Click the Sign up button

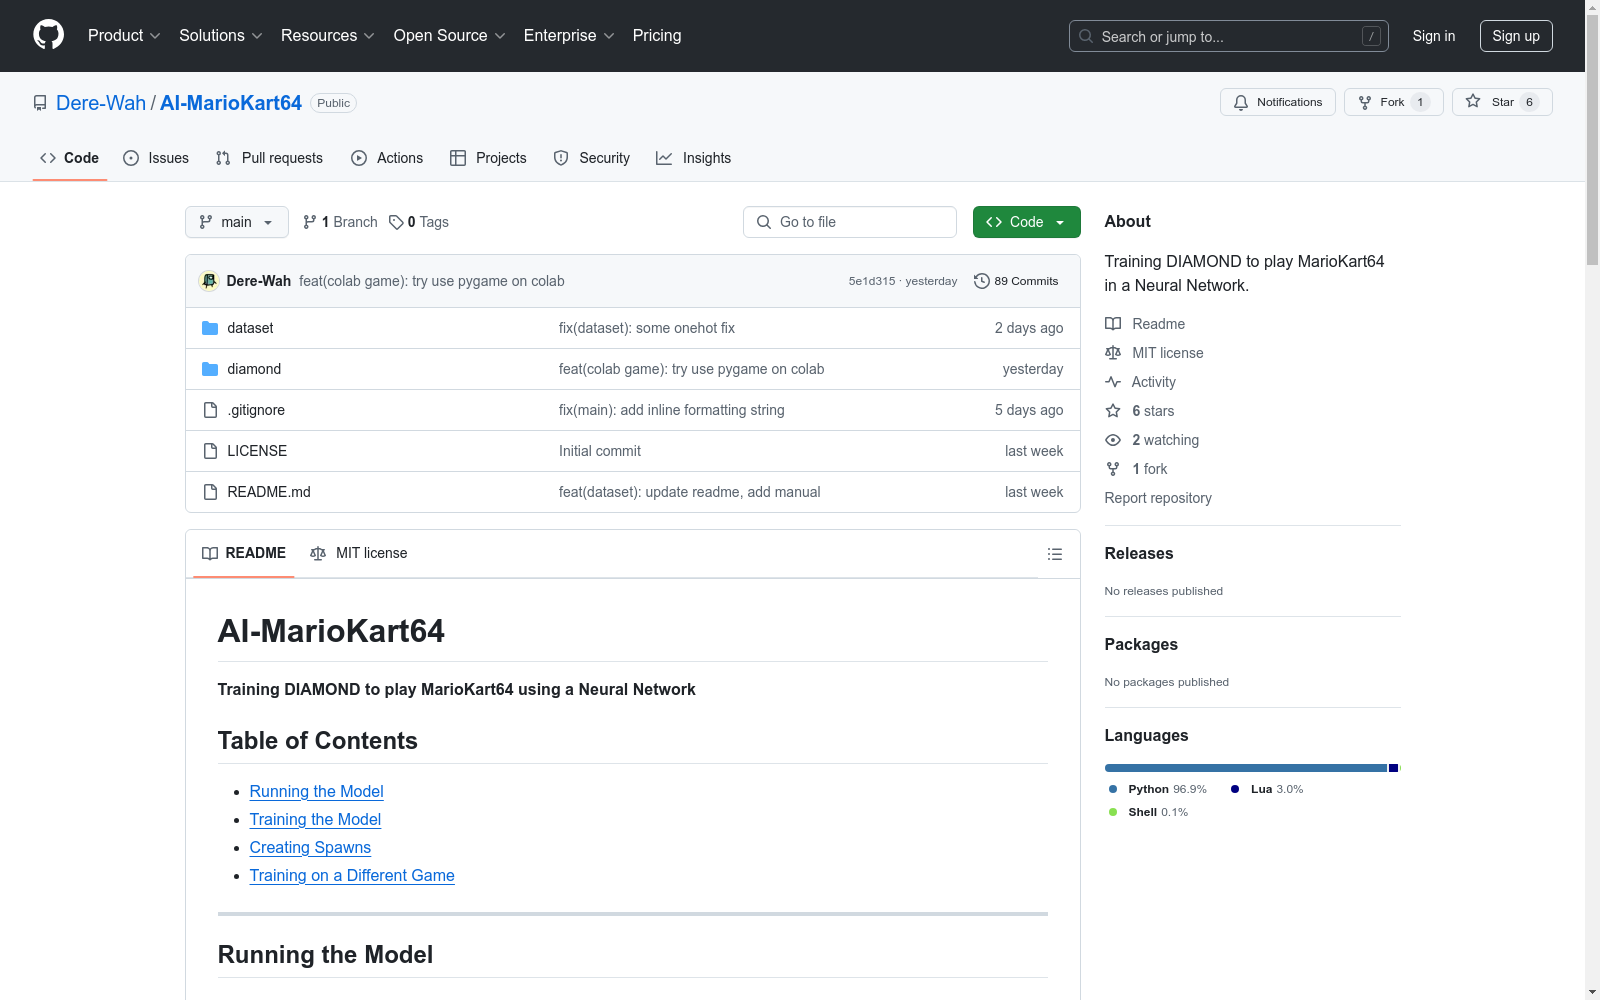click(1516, 36)
